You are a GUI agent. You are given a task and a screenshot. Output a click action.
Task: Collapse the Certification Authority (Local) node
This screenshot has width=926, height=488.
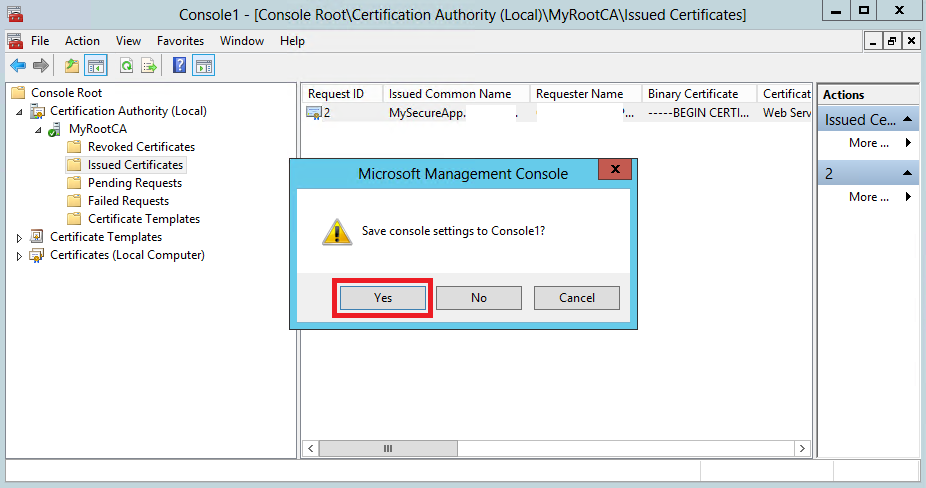pos(19,112)
